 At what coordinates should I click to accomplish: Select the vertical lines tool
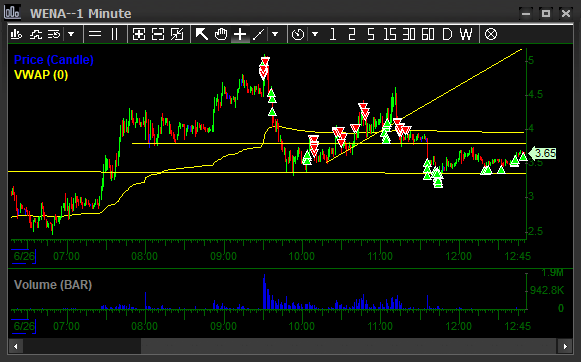tap(114, 34)
